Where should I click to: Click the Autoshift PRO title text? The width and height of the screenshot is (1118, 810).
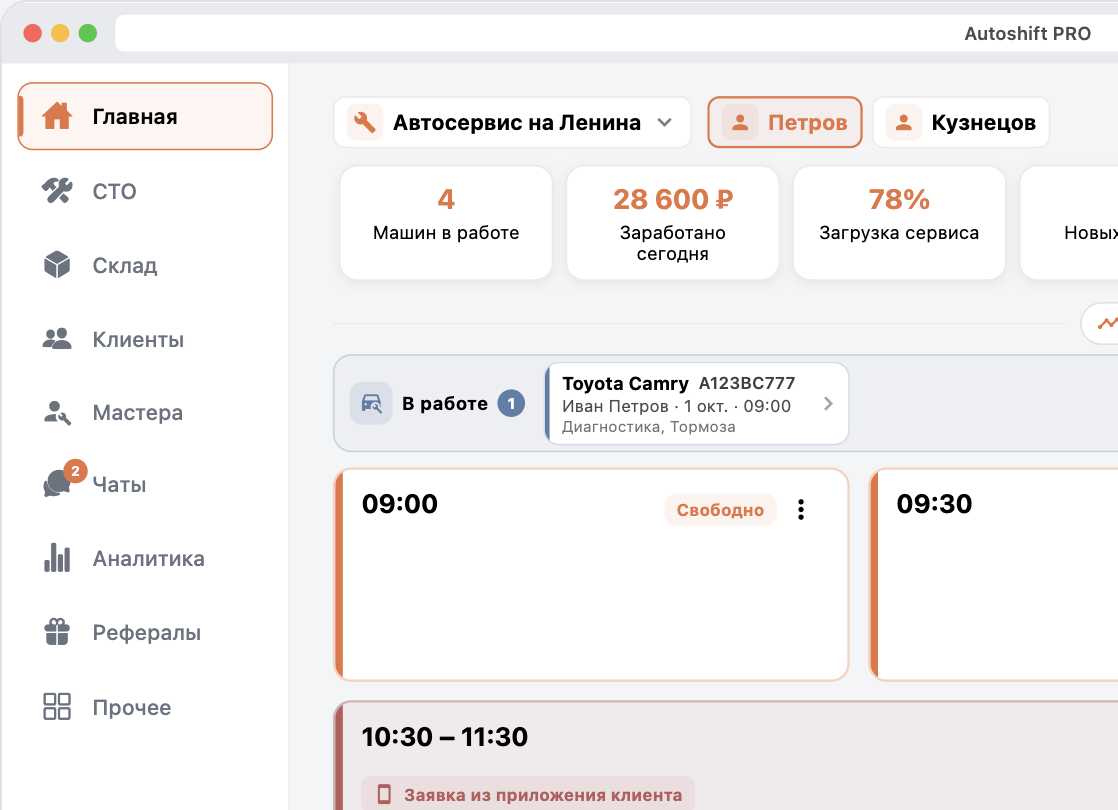pyautogui.click(x=1027, y=34)
